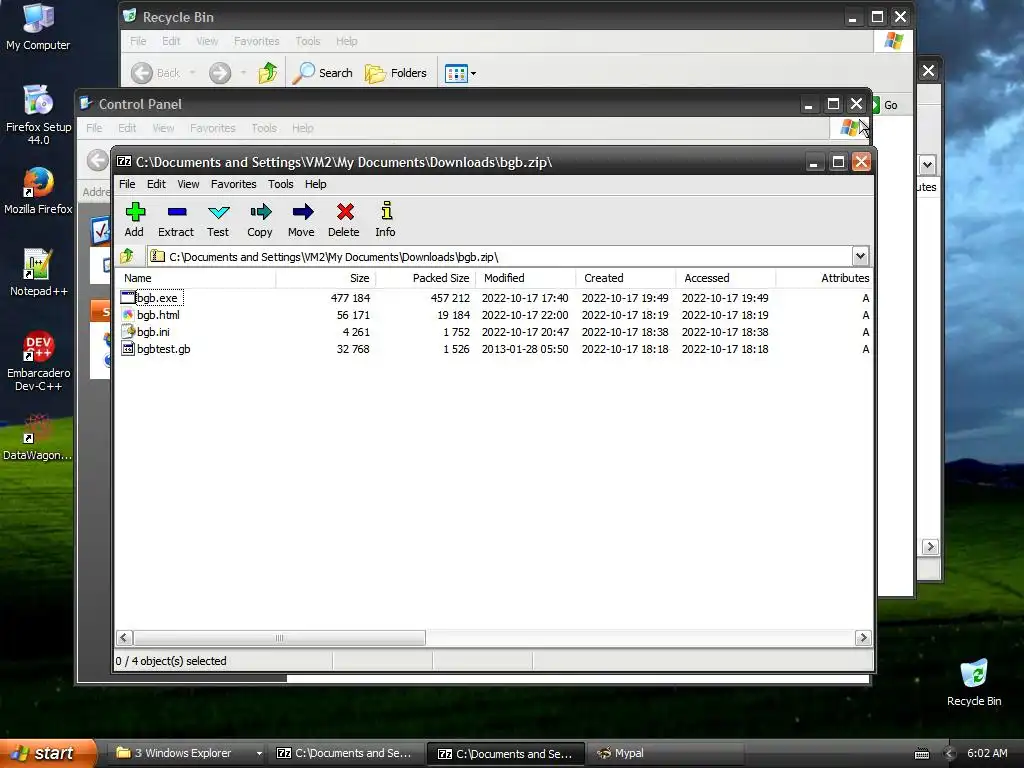
Task: Open the 7-Zip Tools menu
Action: point(280,184)
